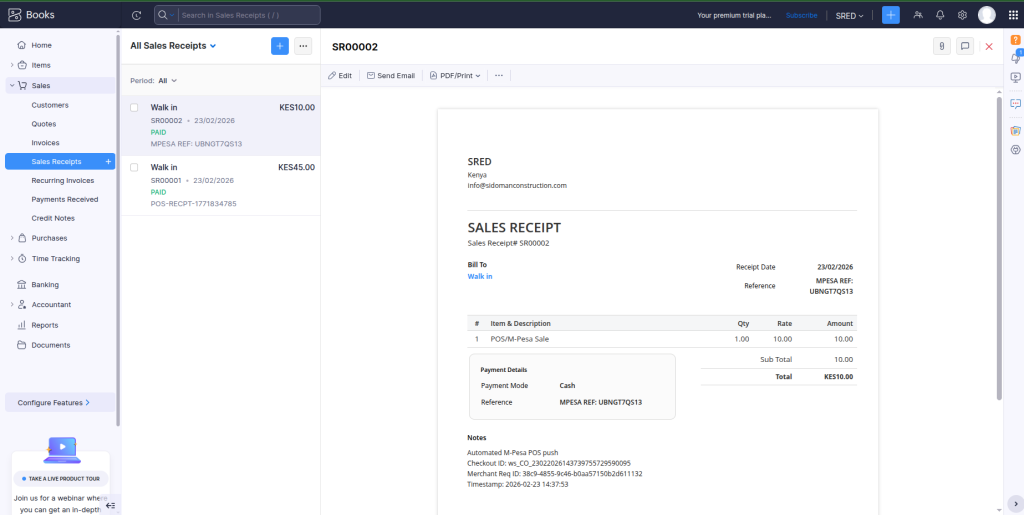This screenshot has height=515, width=1024.
Task: Open All Sales Receipts view dropdown
Action: [x=173, y=46]
